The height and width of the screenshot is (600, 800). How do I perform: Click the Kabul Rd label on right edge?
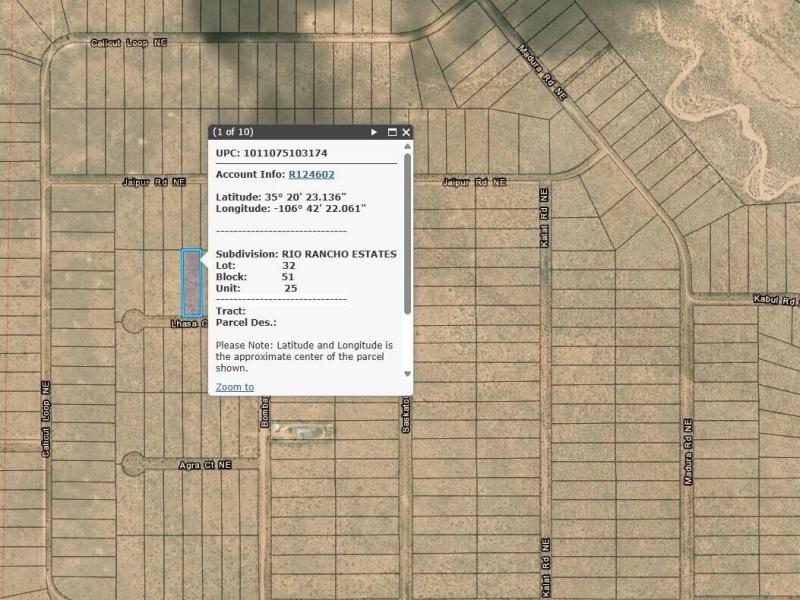[x=775, y=299]
